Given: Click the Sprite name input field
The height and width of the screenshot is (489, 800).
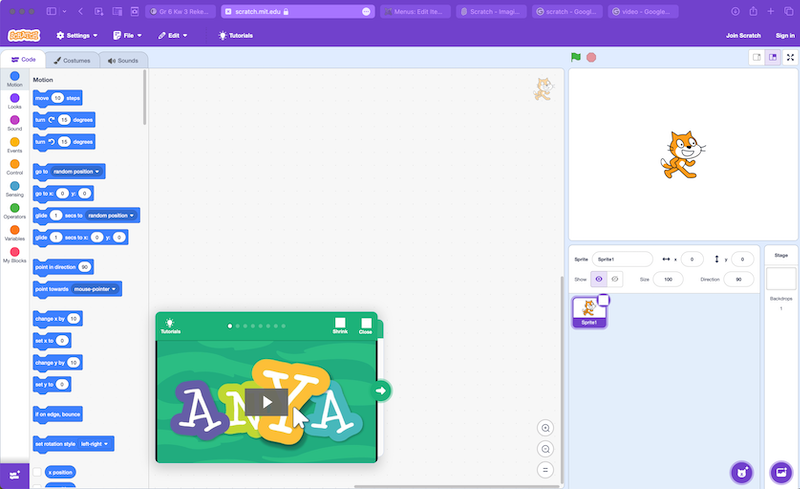Looking at the screenshot, I should point(622,259).
